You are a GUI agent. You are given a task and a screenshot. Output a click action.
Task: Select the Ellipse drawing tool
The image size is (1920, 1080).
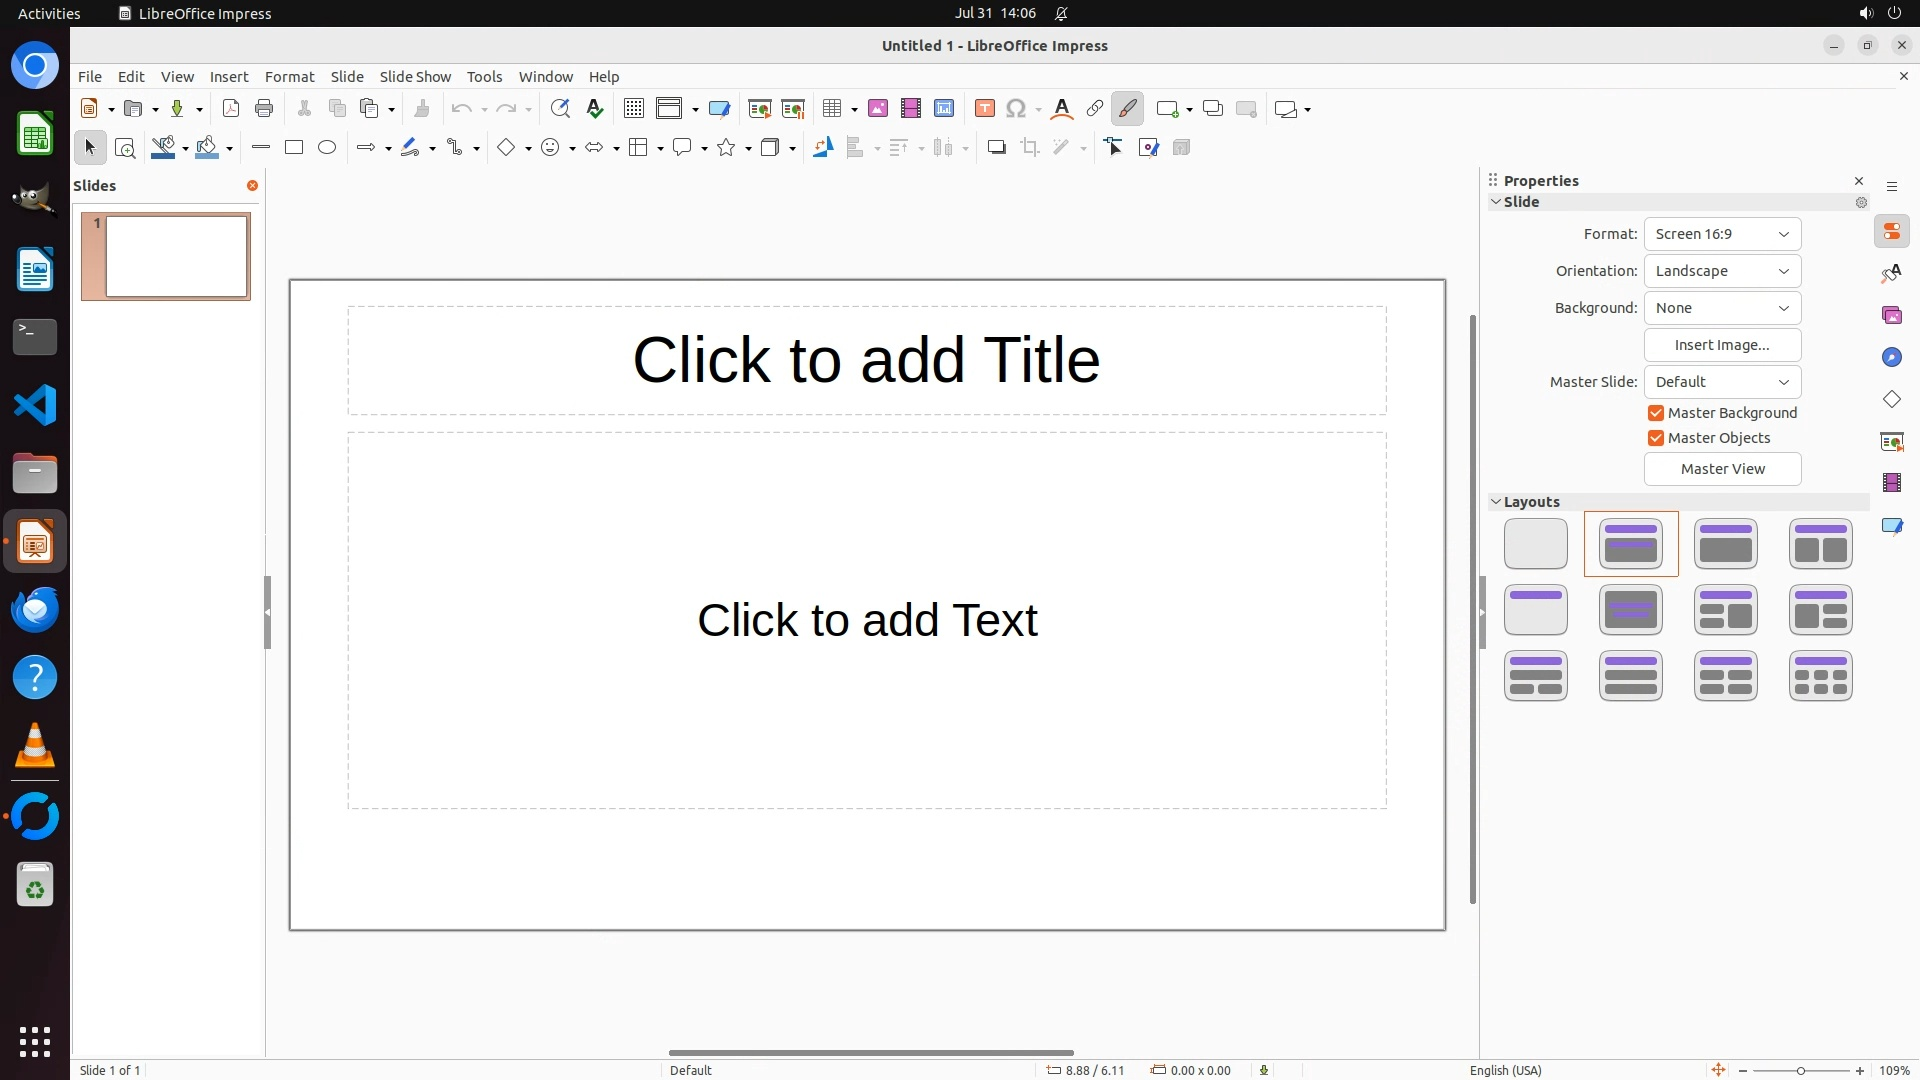pos(327,148)
